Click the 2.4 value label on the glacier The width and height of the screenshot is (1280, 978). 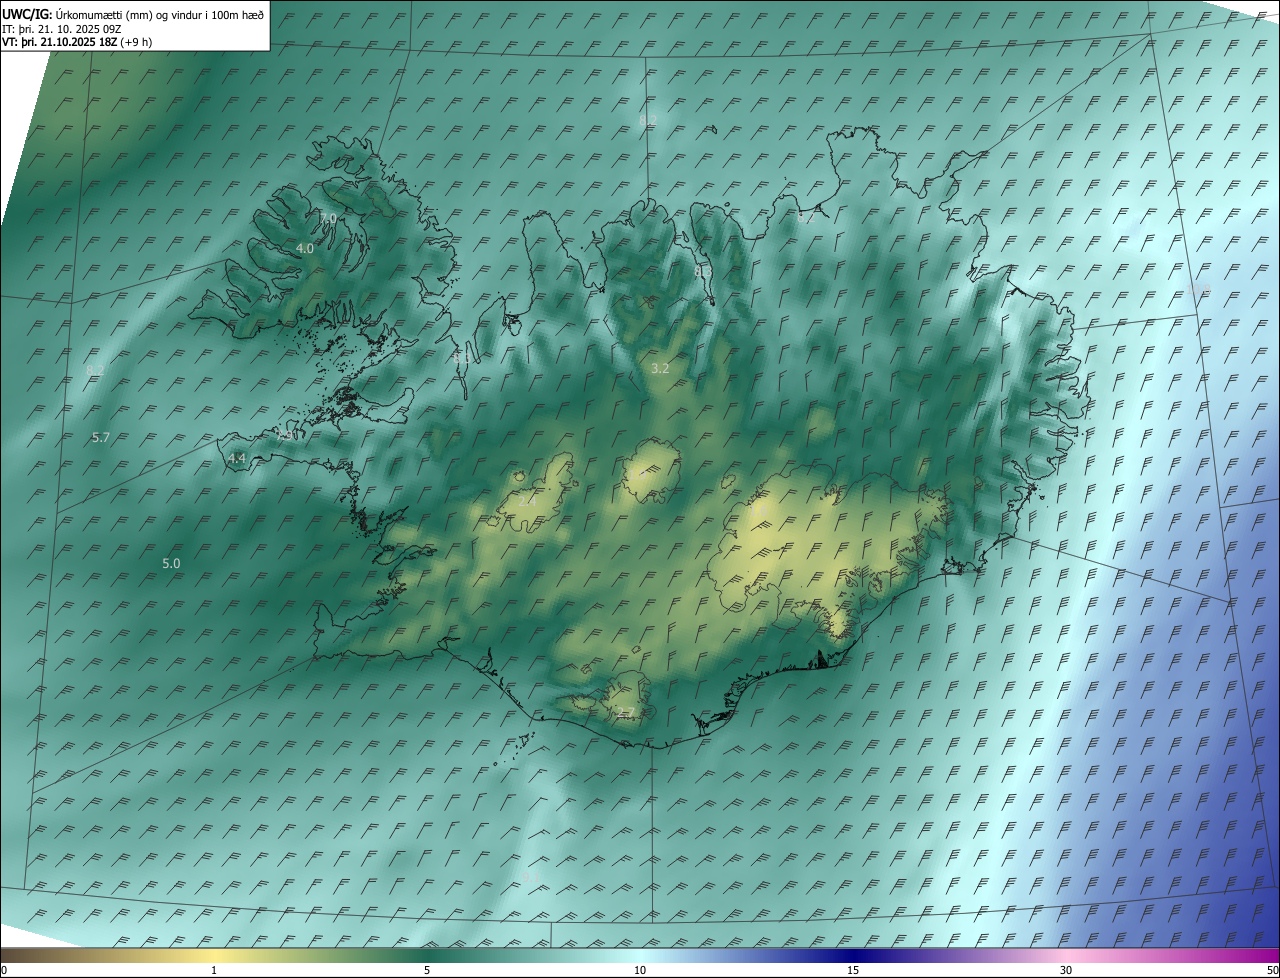527,500
